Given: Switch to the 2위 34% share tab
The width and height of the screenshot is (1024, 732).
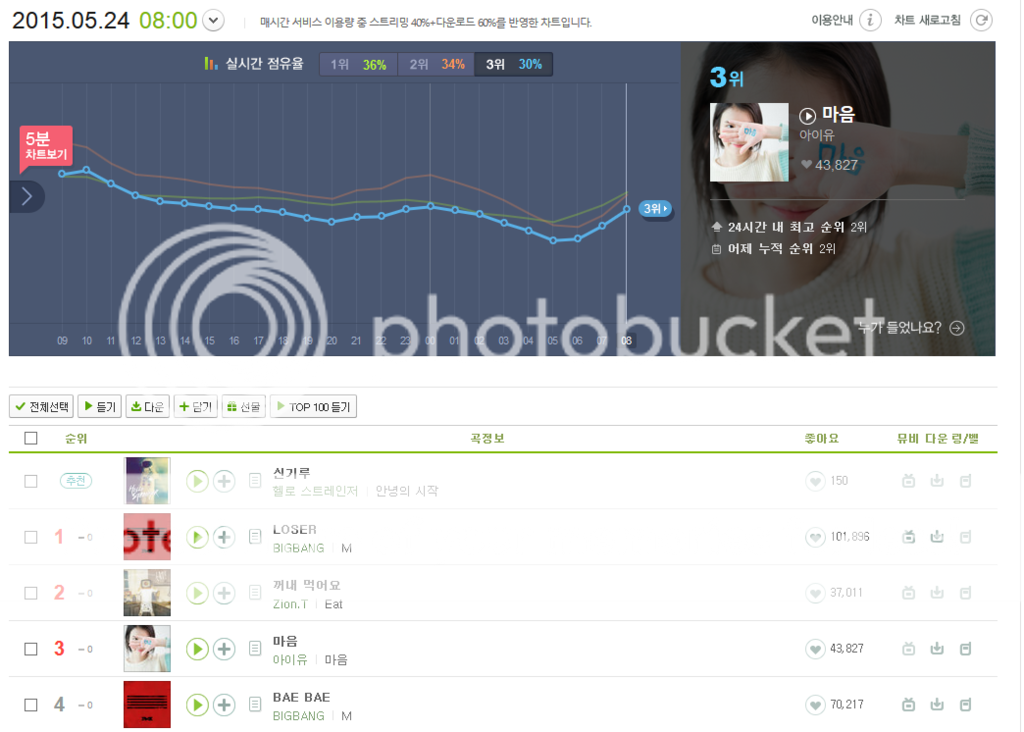Looking at the screenshot, I should (436, 64).
